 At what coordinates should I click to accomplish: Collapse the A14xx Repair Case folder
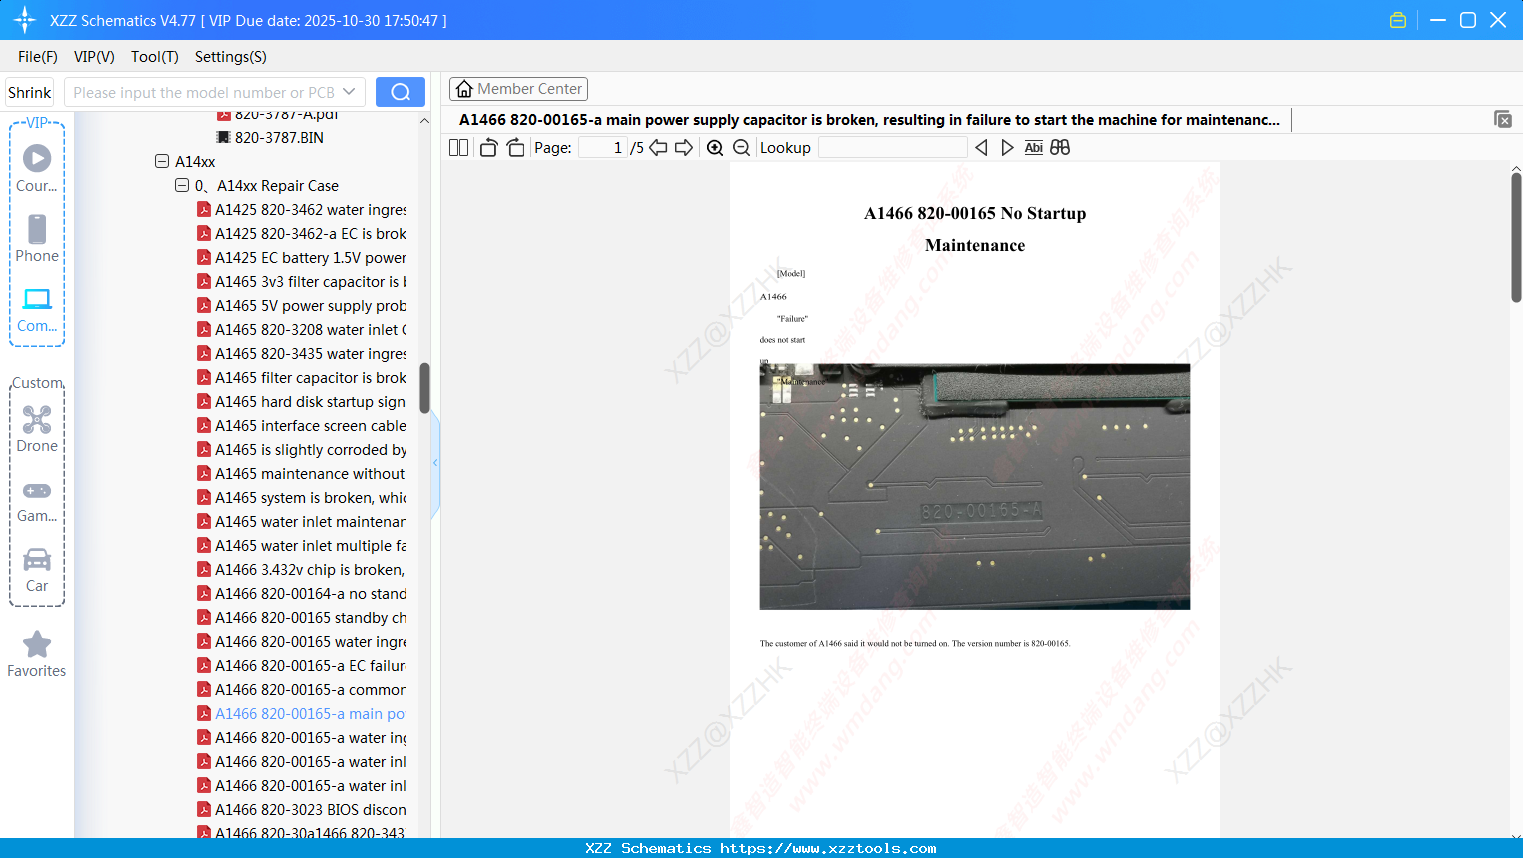coord(182,185)
